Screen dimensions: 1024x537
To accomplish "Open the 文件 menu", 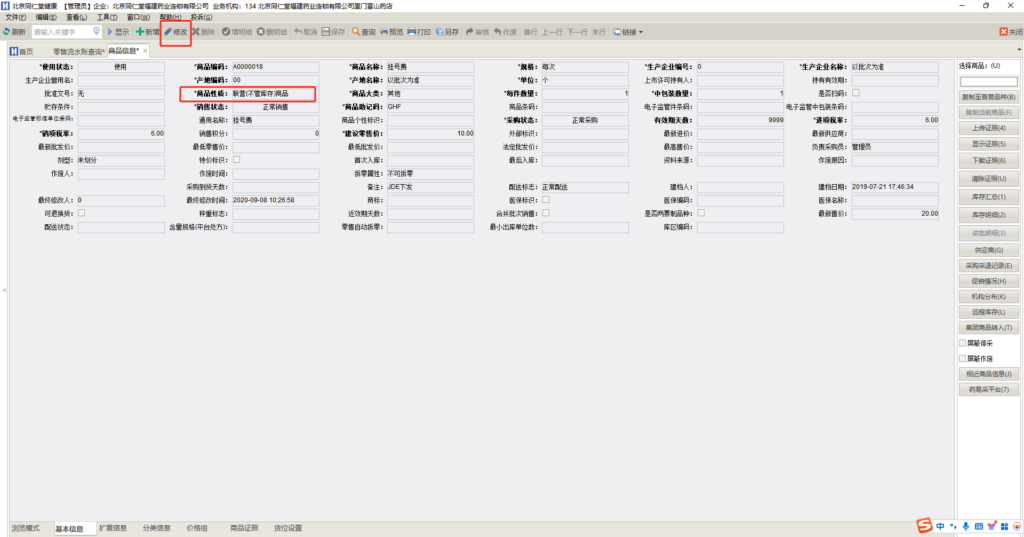I will pyautogui.click(x=16, y=17).
